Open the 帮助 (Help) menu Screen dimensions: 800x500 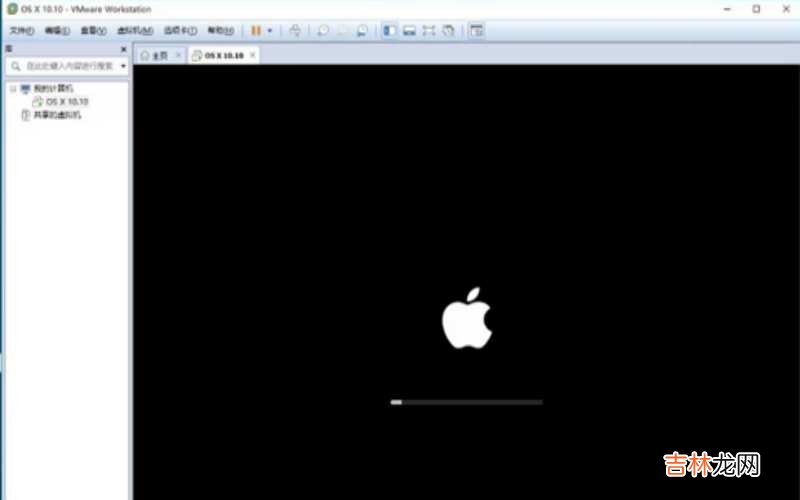(x=220, y=31)
